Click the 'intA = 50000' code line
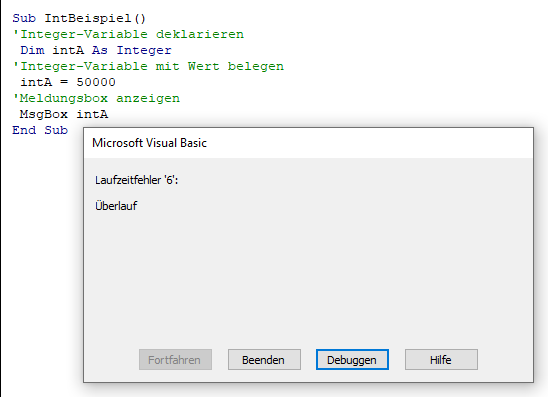 (x=68, y=82)
